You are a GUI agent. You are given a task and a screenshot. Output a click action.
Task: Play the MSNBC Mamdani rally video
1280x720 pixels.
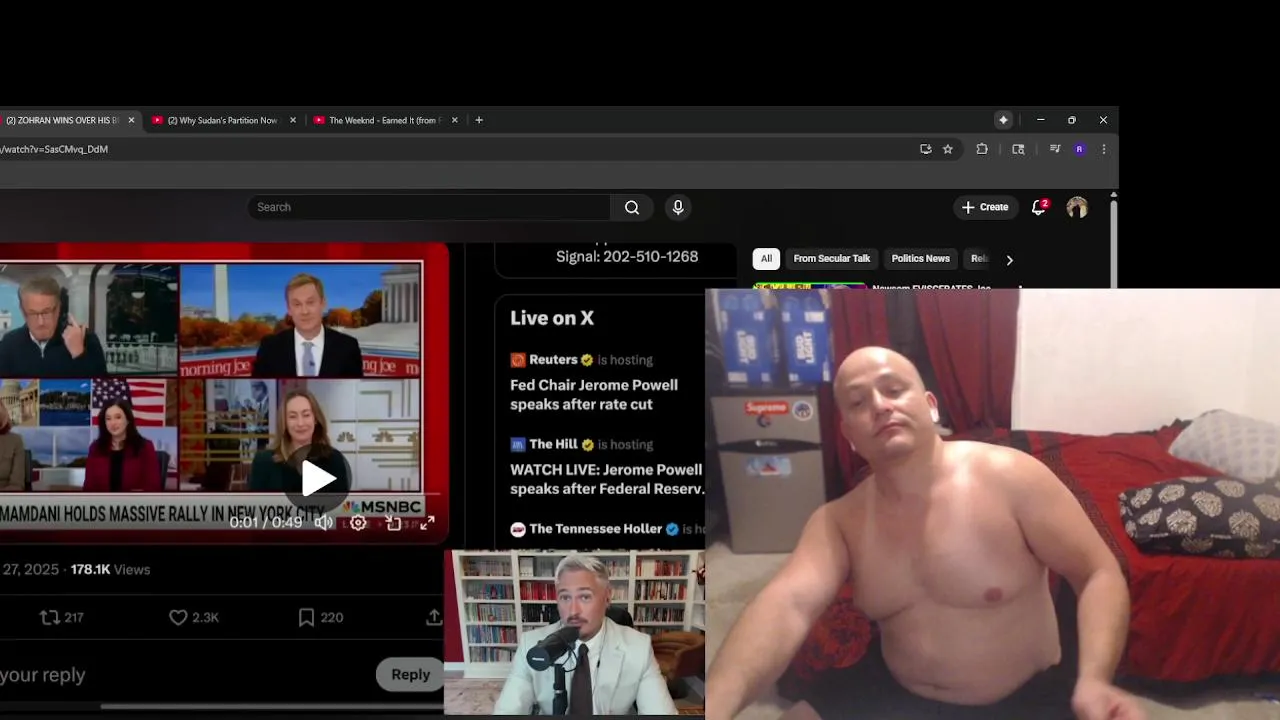point(318,478)
